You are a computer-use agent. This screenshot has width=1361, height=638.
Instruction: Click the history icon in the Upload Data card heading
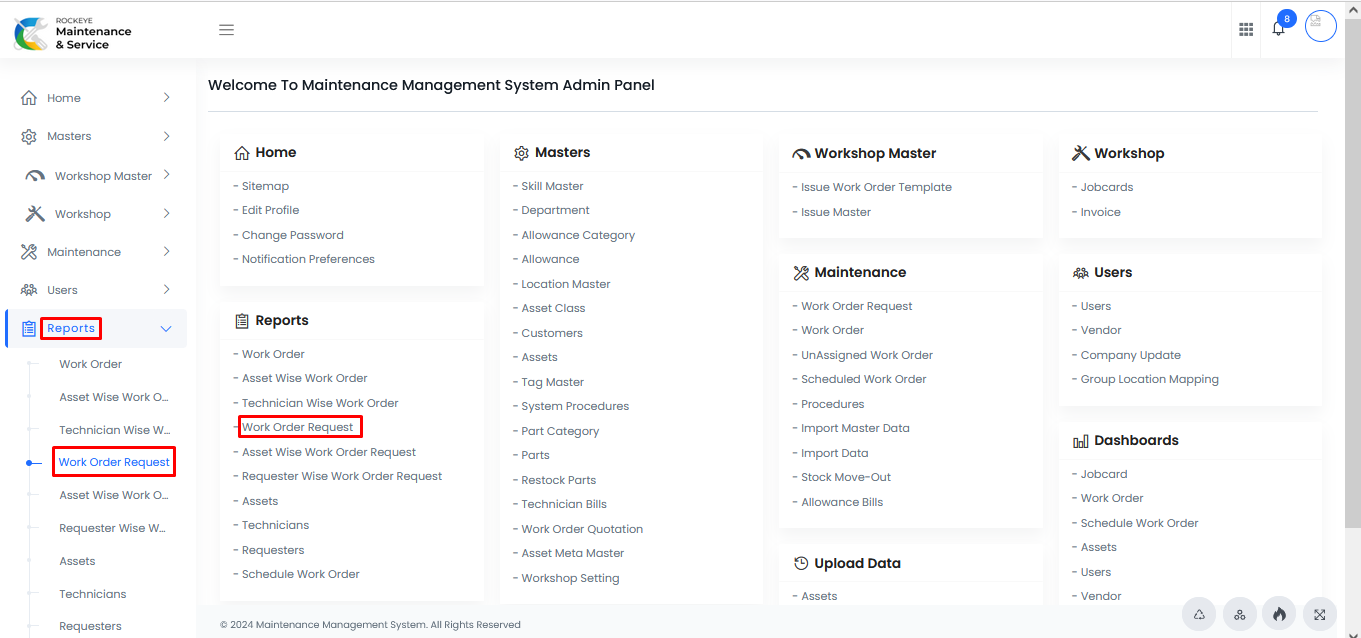[x=801, y=564]
